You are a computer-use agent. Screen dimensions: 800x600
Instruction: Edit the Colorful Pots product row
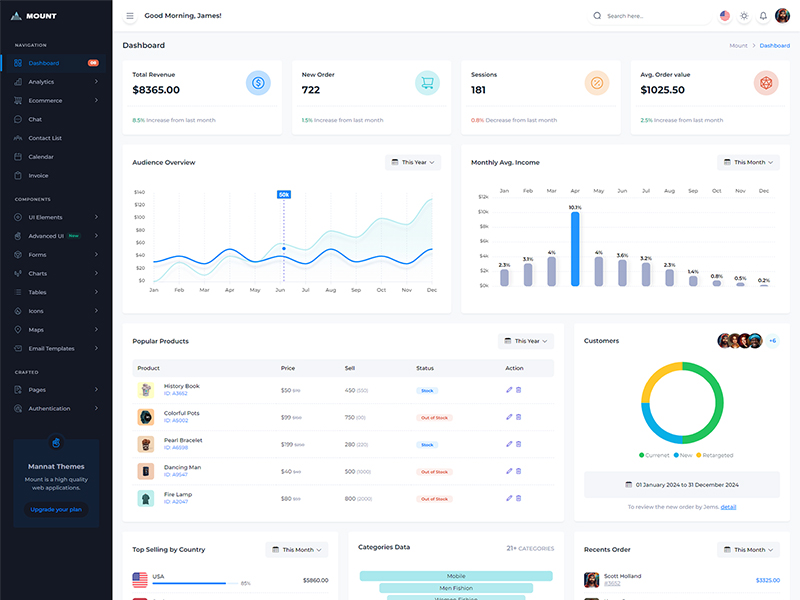tap(509, 417)
